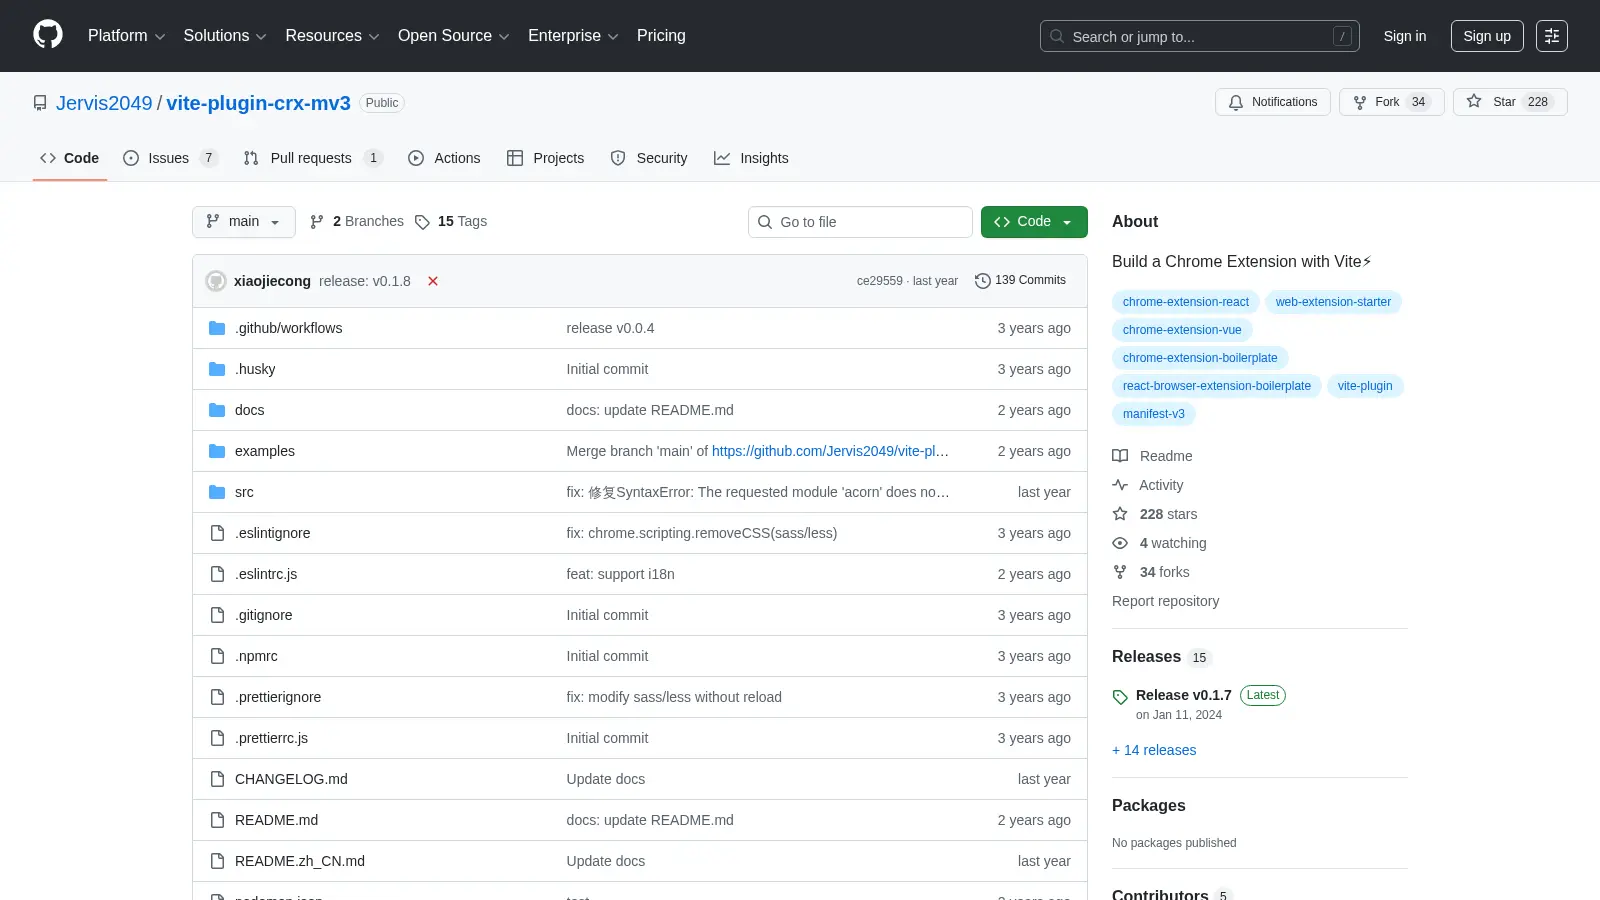This screenshot has height=900, width=1600.
Task: Click the file icon beside .eslintrc.js
Action: point(217,574)
